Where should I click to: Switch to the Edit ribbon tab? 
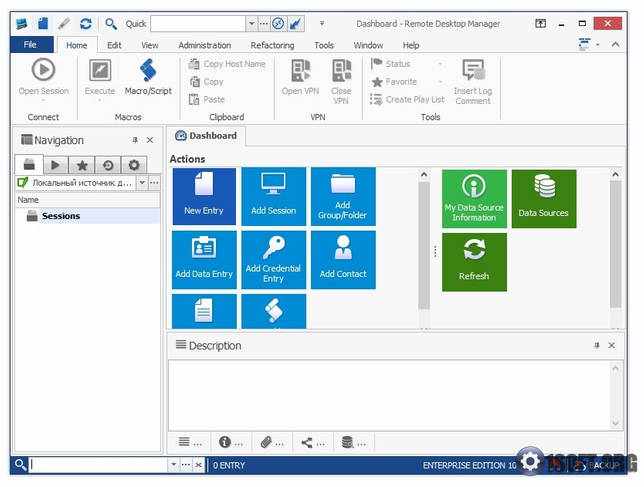[x=114, y=45]
